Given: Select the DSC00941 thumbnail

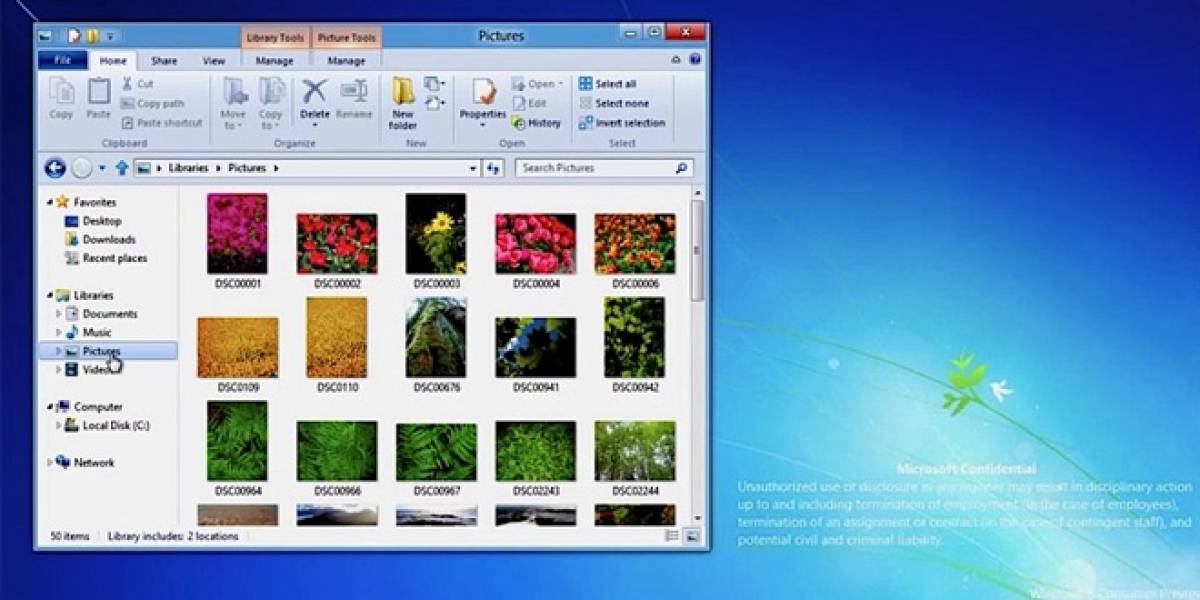Looking at the screenshot, I should [x=535, y=347].
